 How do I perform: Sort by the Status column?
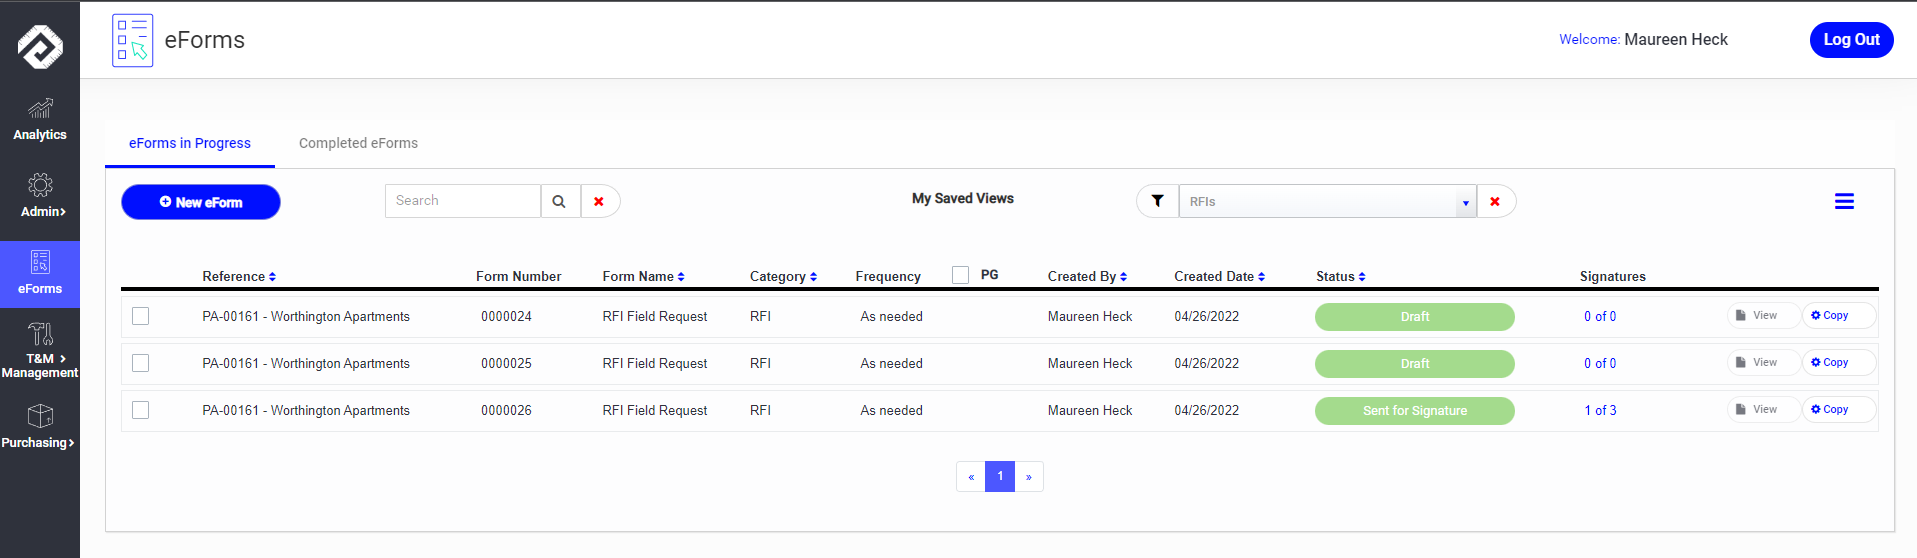(x=1341, y=277)
